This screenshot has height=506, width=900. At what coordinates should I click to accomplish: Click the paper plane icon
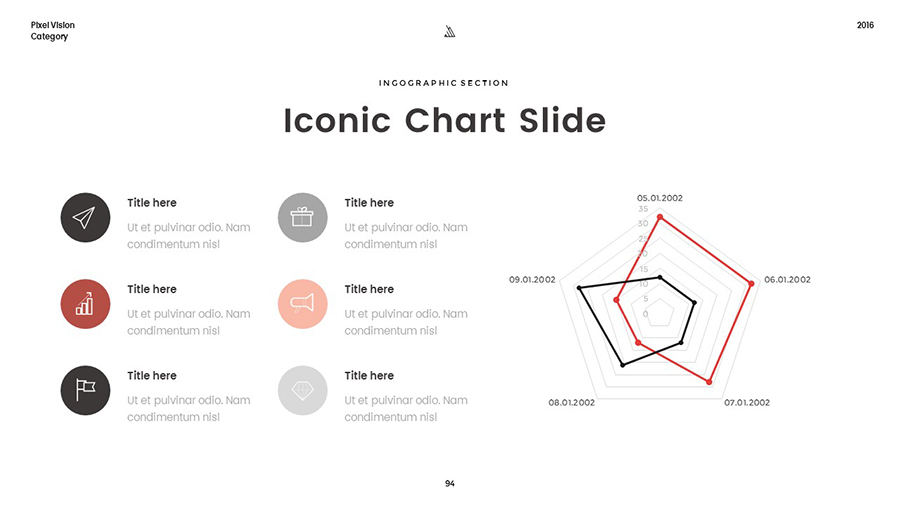tap(86, 217)
